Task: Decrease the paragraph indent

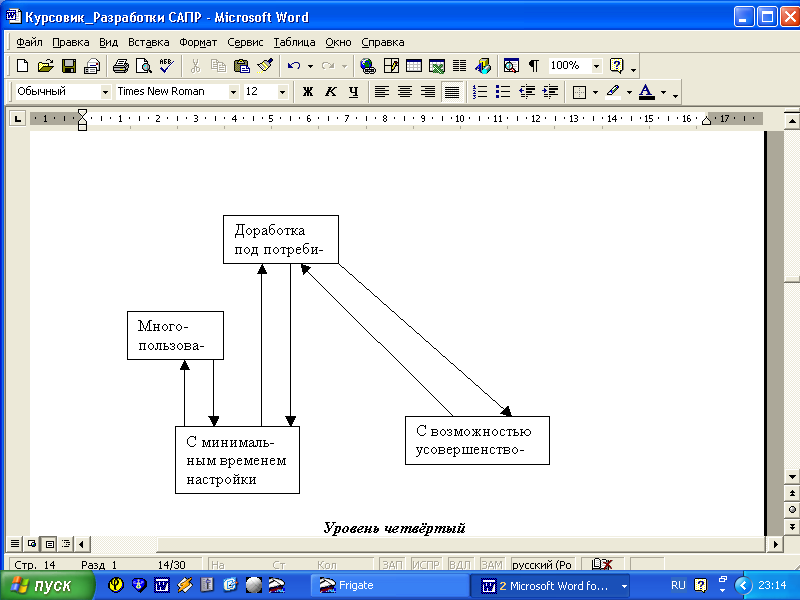Action: coord(527,92)
